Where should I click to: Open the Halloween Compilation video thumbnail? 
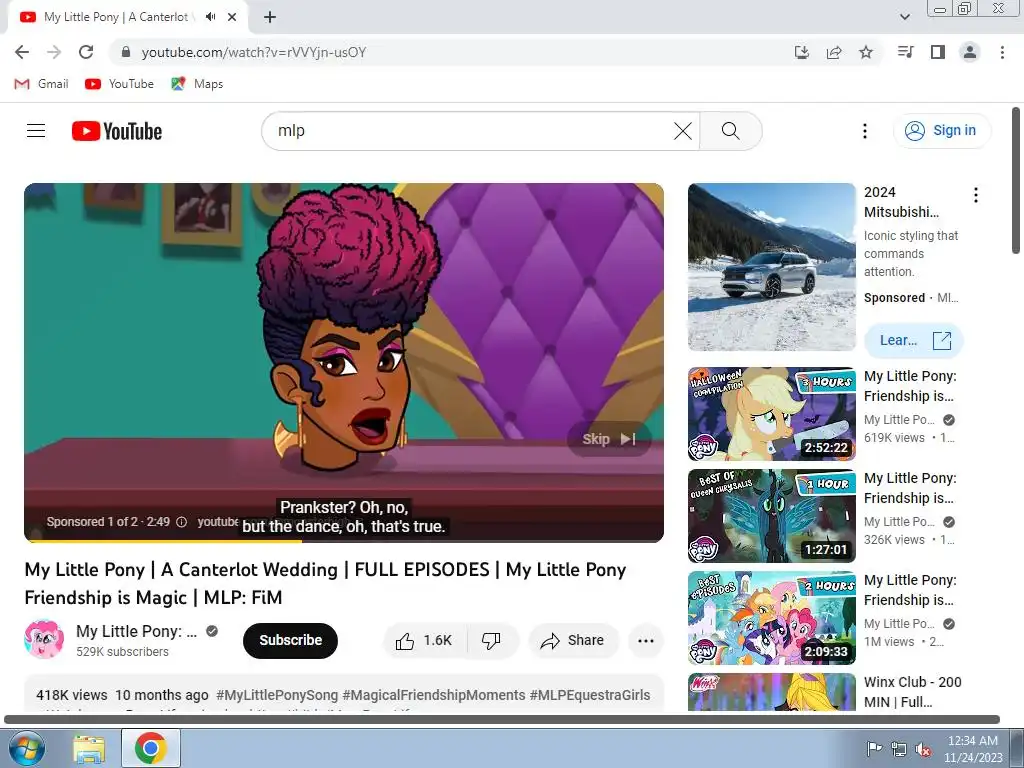point(771,414)
